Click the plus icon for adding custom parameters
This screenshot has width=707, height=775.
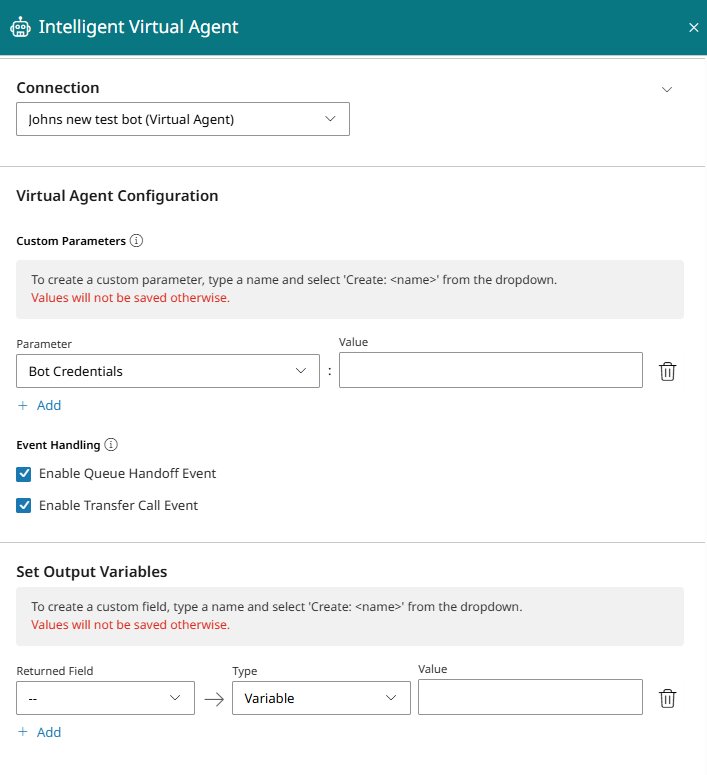pos(23,405)
